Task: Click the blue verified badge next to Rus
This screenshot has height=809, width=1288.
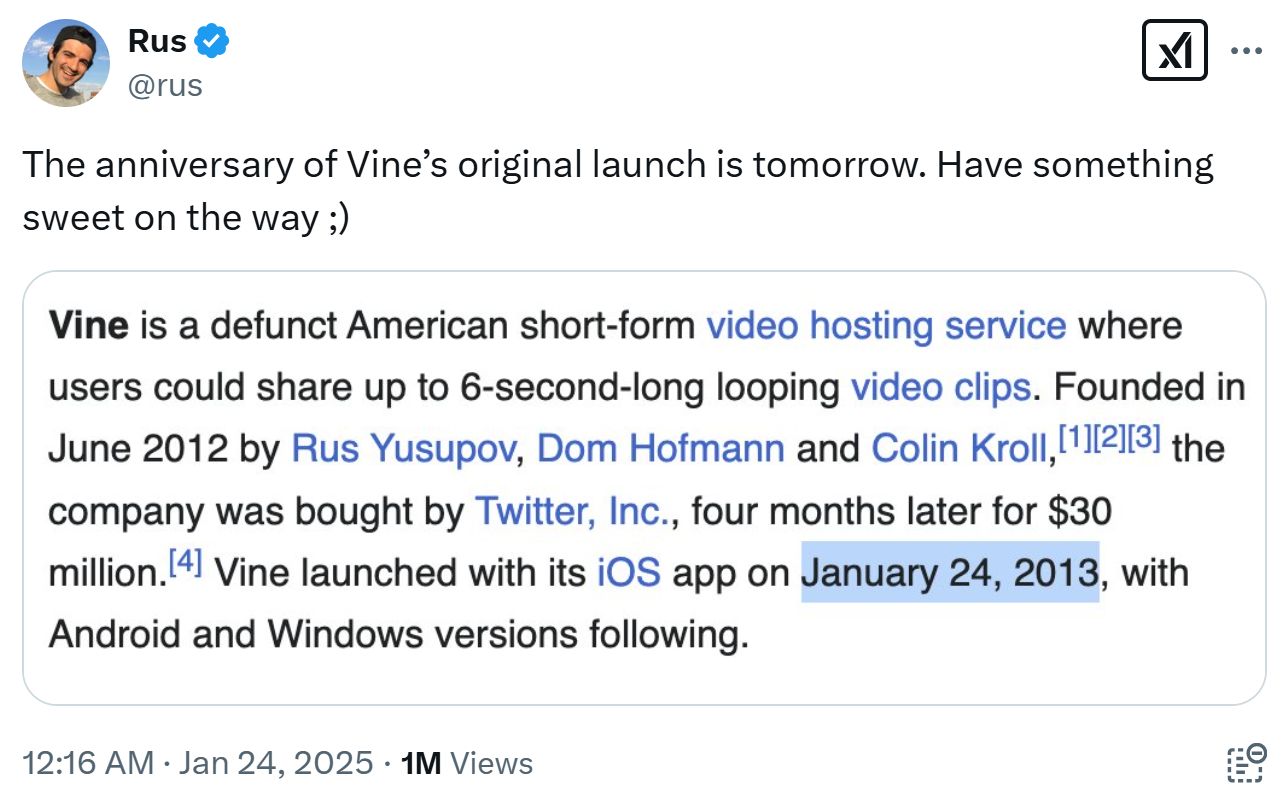Action: point(212,42)
